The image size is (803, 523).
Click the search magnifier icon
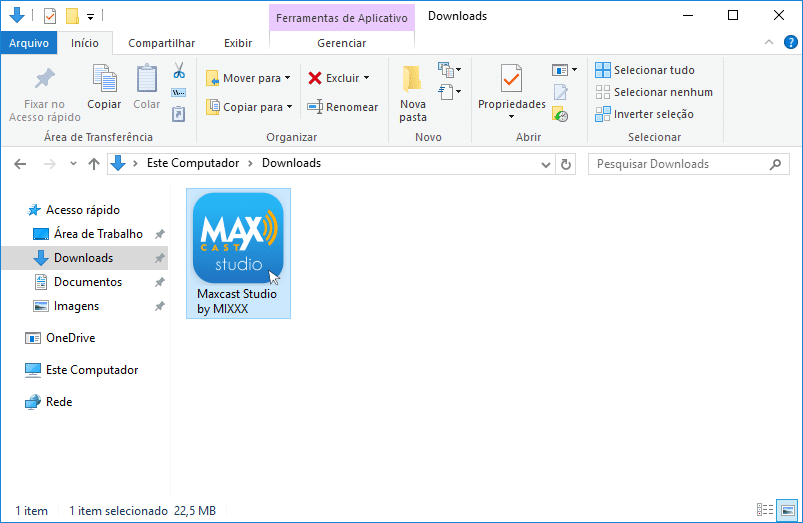point(776,164)
